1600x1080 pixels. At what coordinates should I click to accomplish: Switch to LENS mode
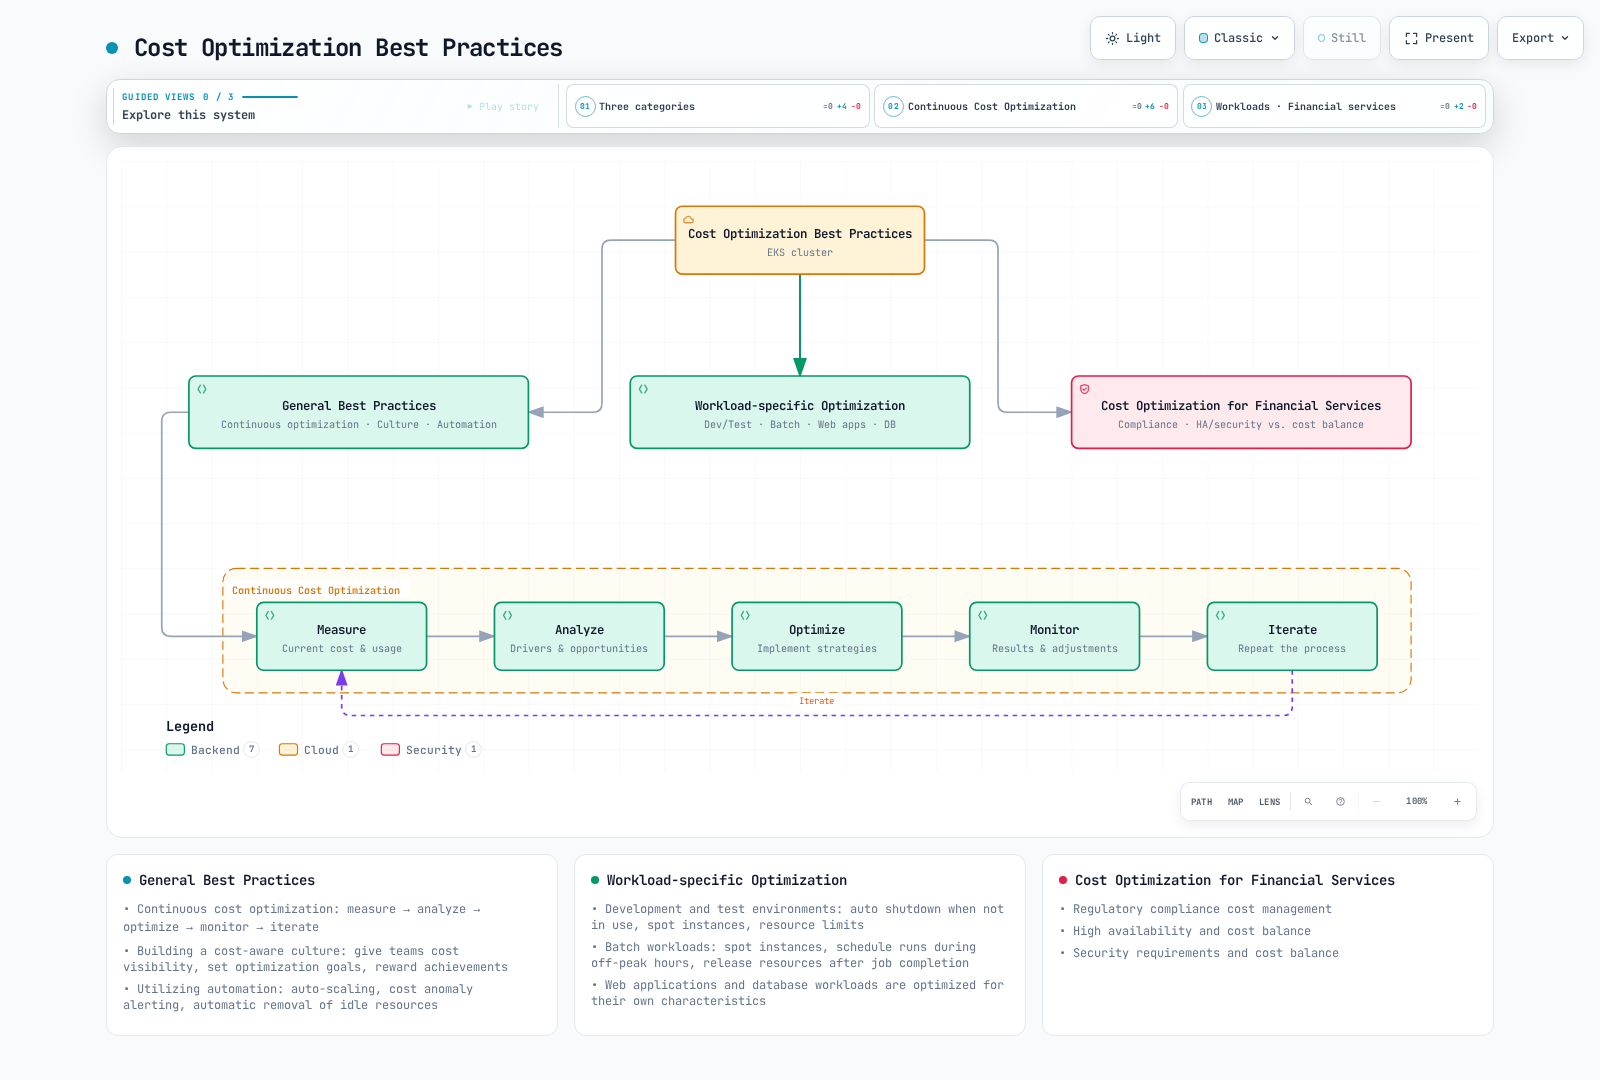[1270, 802]
